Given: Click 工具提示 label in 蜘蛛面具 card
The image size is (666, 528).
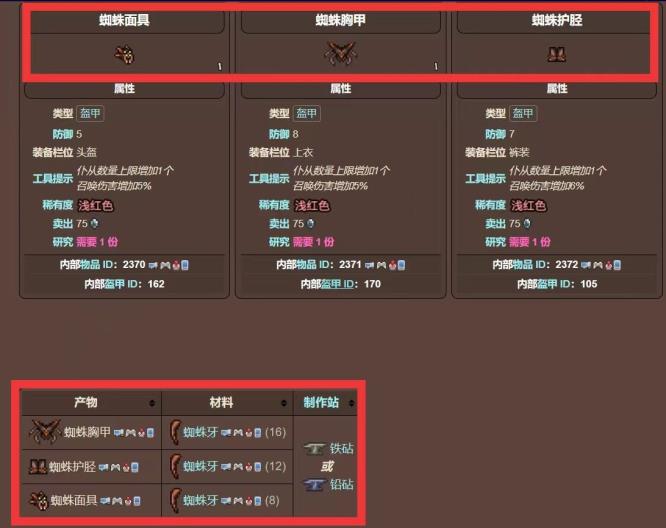Looking at the screenshot, I should tap(53, 178).
